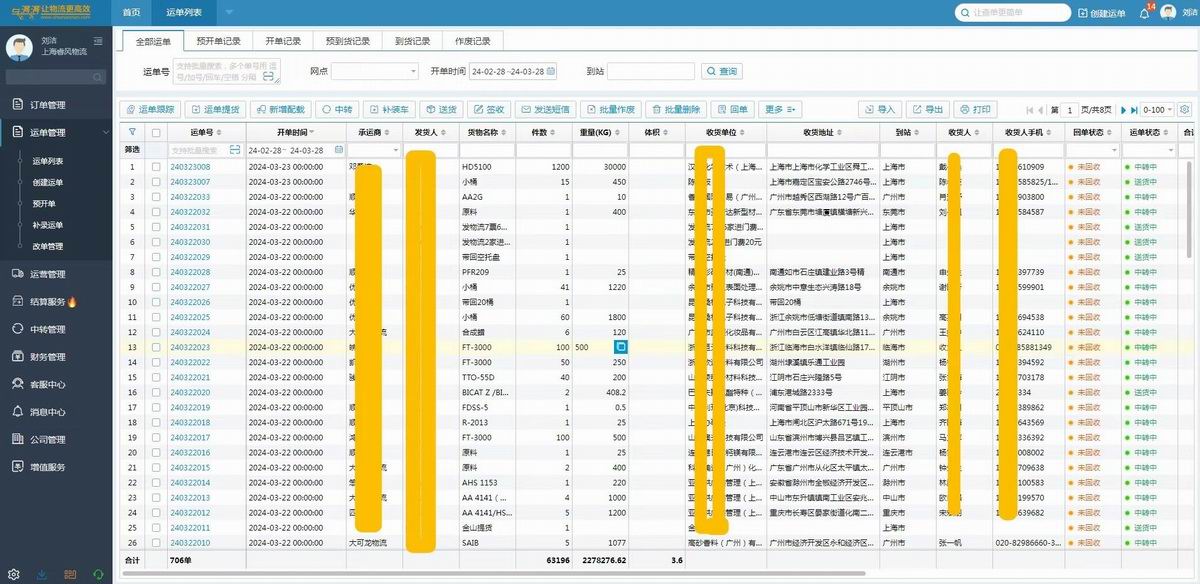Click the filter funnel icon in table header
This screenshot has height=584, width=1200.
[132, 132]
